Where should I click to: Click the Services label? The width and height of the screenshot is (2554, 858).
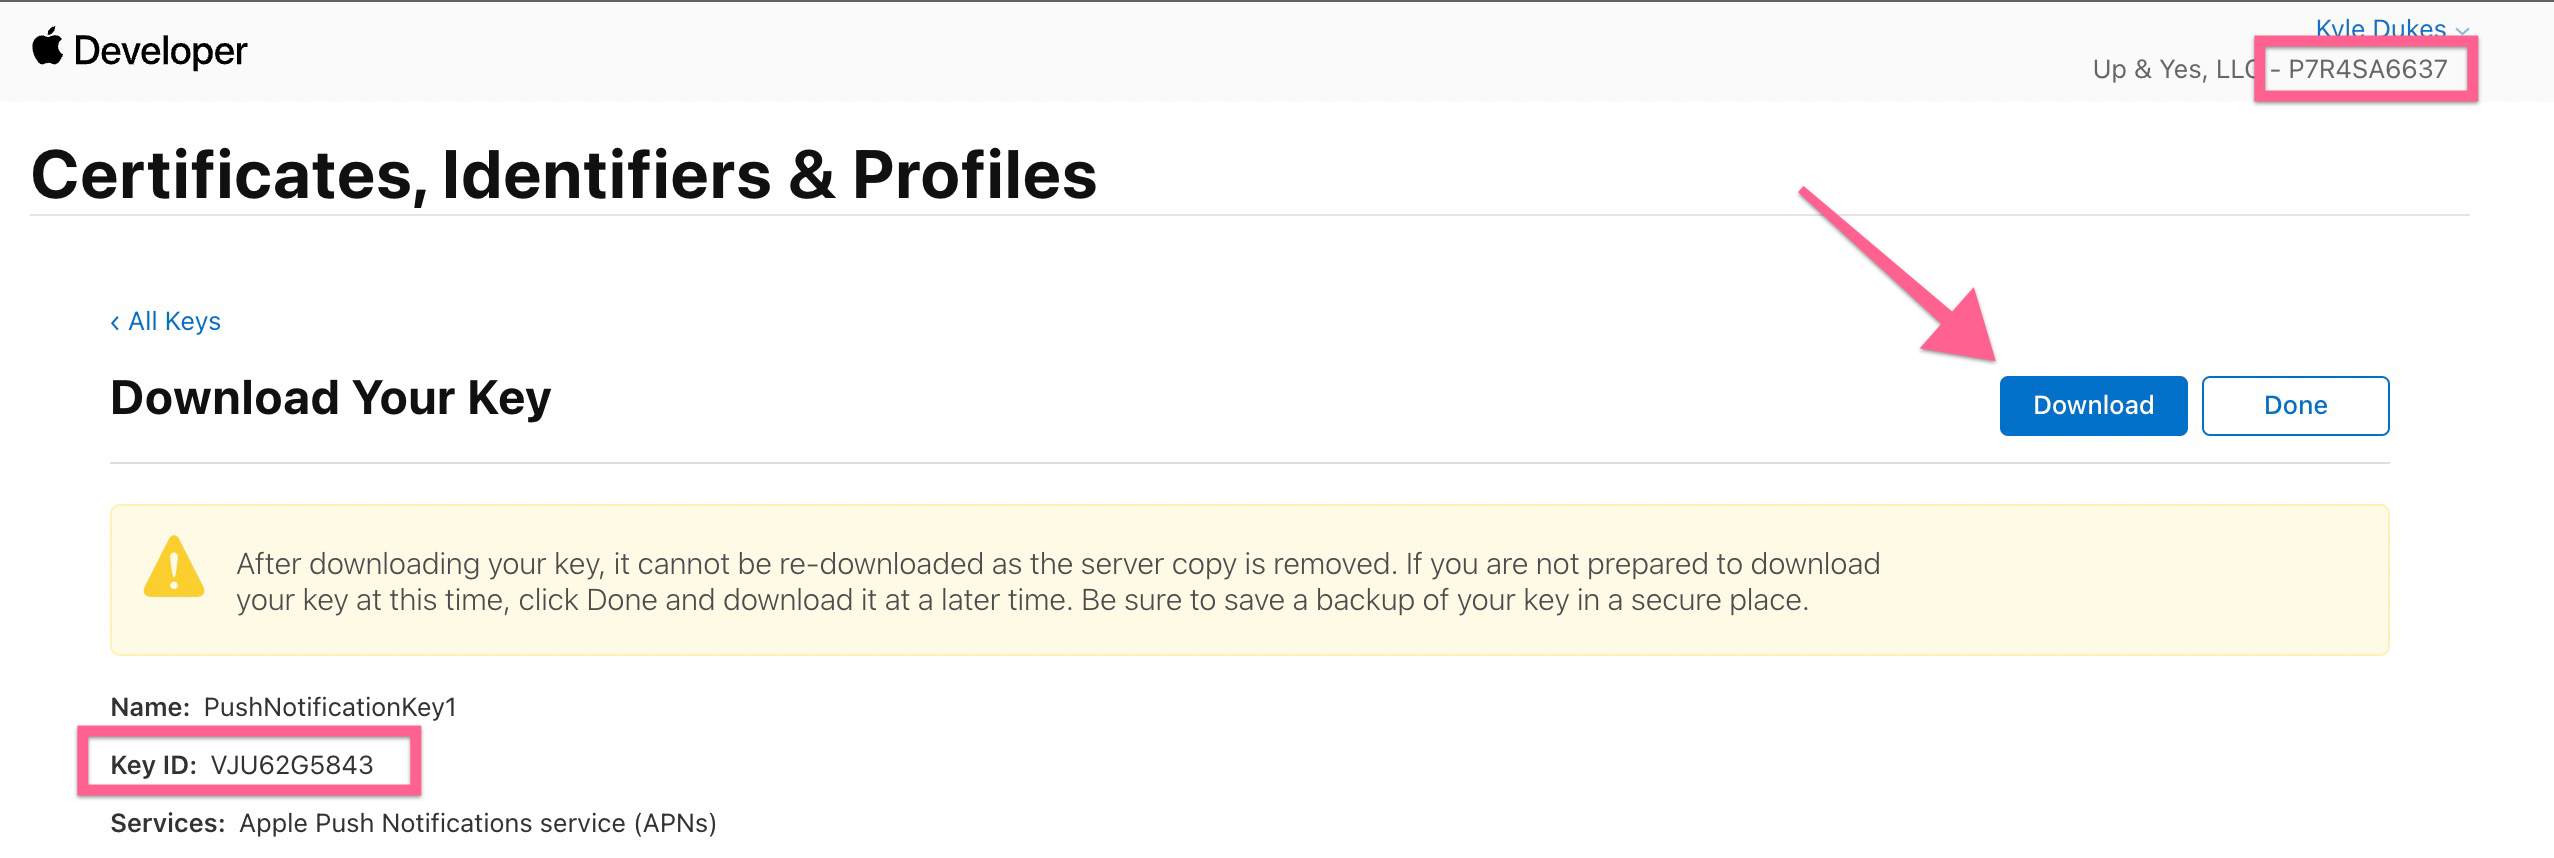point(167,823)
